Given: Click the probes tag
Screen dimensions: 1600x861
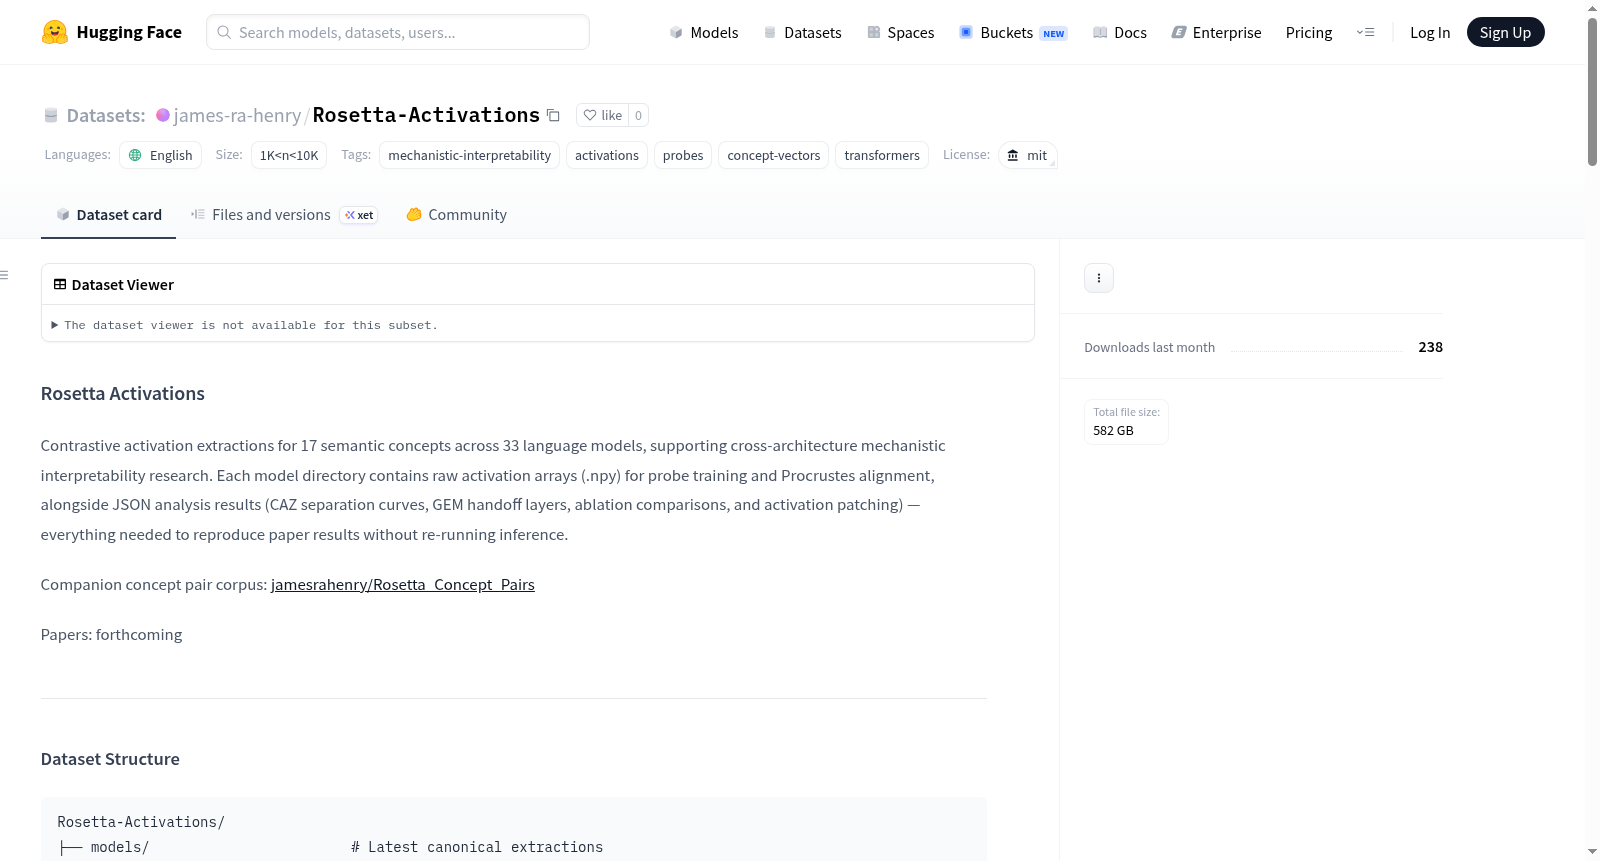Looking at the screenshot, I should (x=683, y=155).
